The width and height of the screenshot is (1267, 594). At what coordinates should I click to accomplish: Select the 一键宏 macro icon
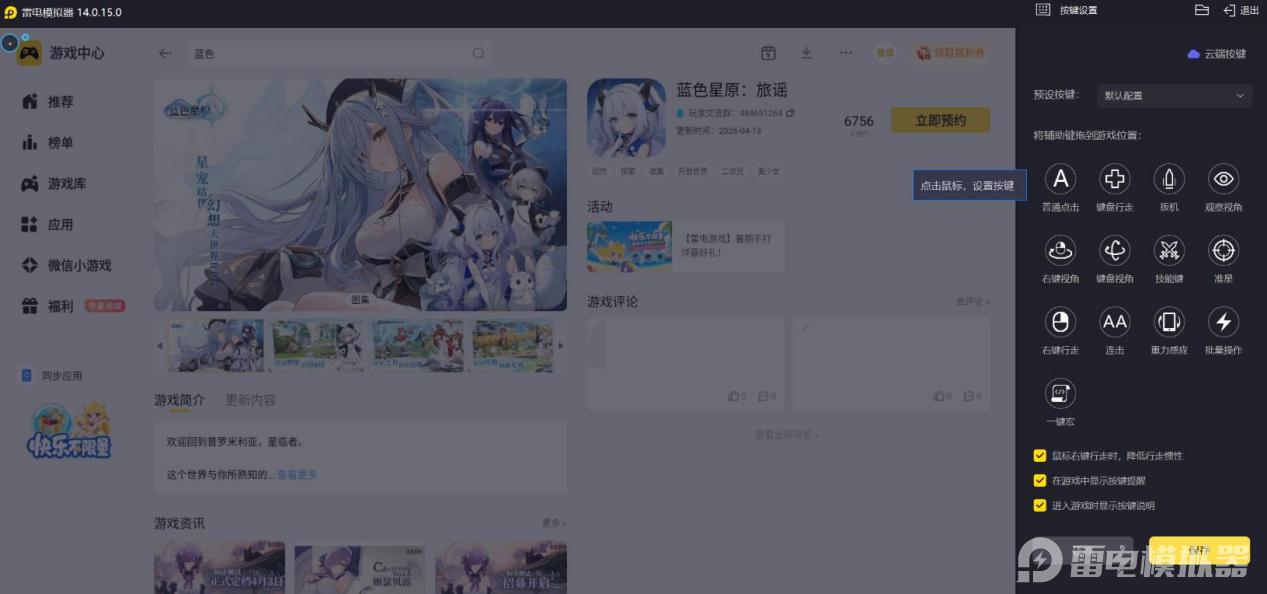point(1060,393)
